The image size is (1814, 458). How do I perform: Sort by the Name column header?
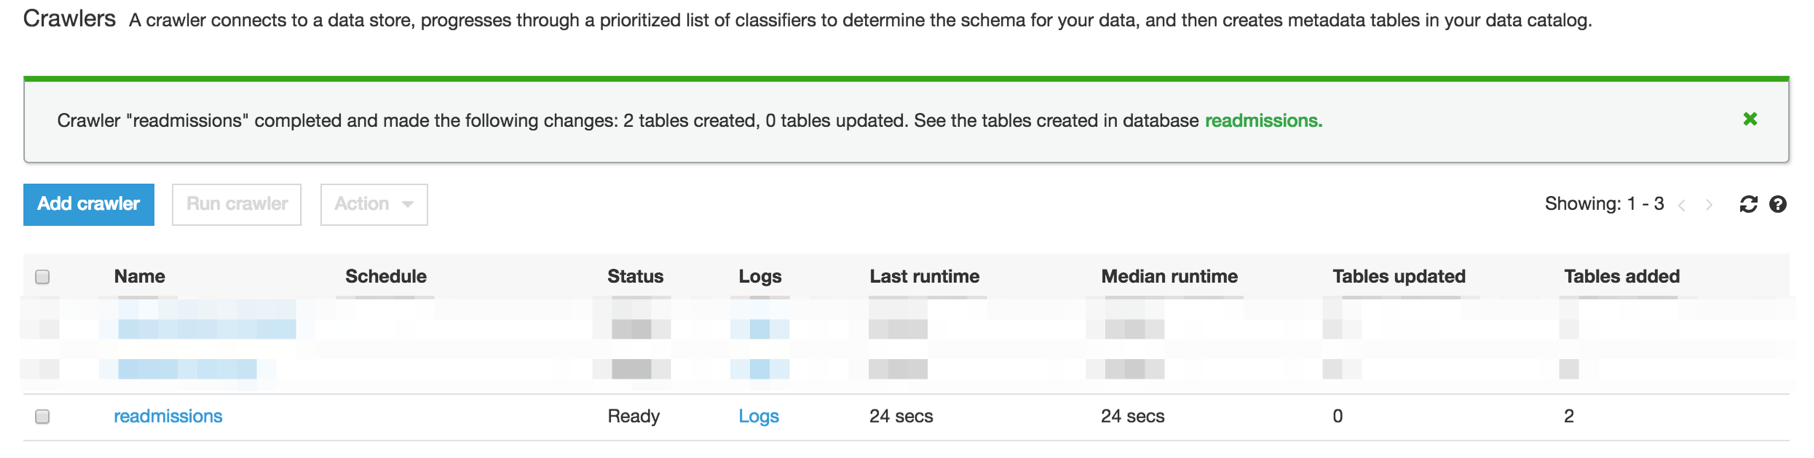point(139,276)
